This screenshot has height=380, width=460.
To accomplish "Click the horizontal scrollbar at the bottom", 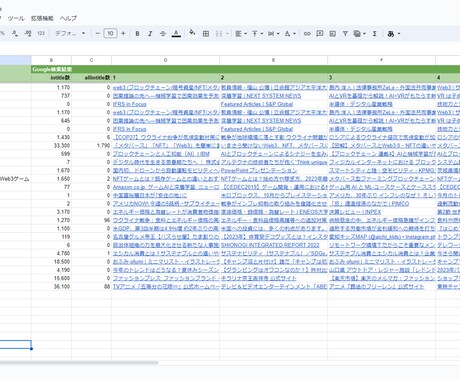I will 79,362.
